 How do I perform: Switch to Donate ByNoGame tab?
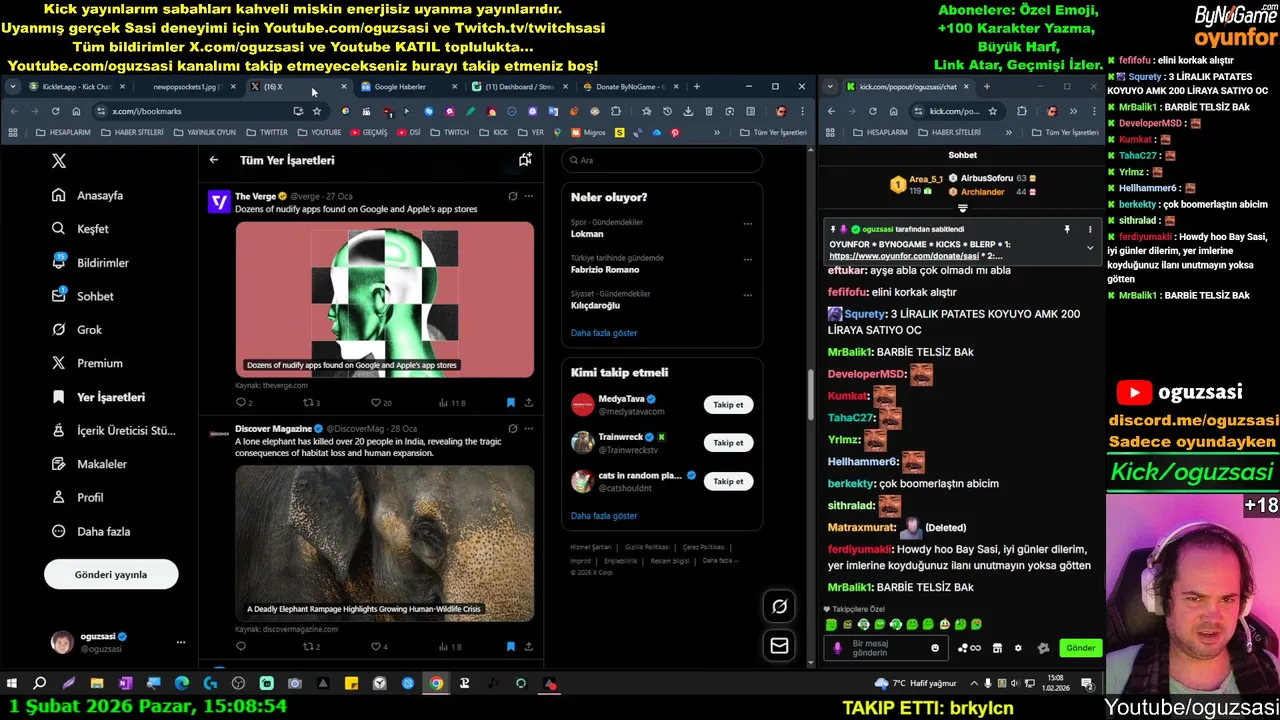click(630, 87)
